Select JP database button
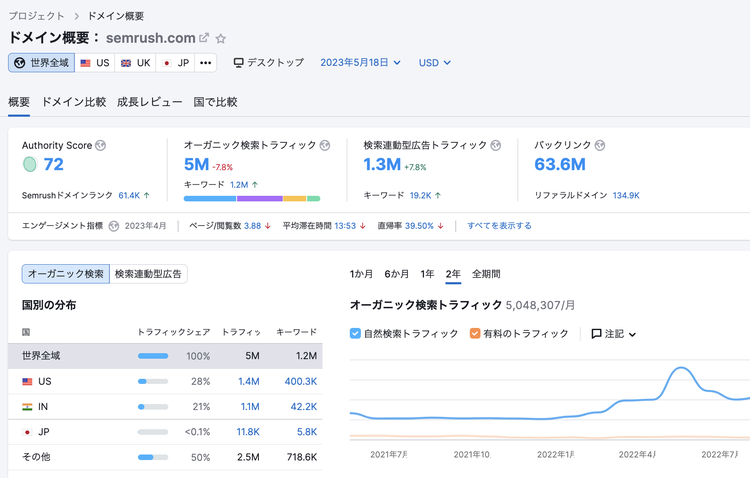The width and height of the screenshot is (750, 478). (x=176, y=63)
